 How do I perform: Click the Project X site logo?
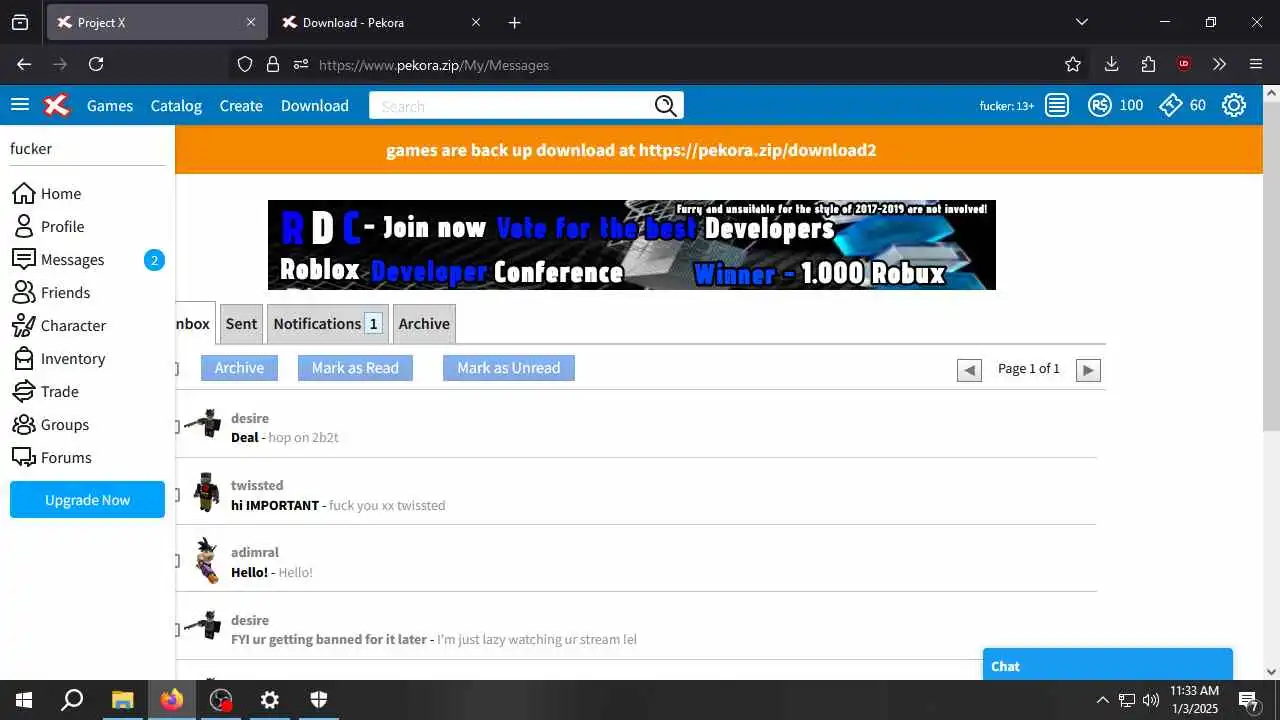click(x=57, y=105)
